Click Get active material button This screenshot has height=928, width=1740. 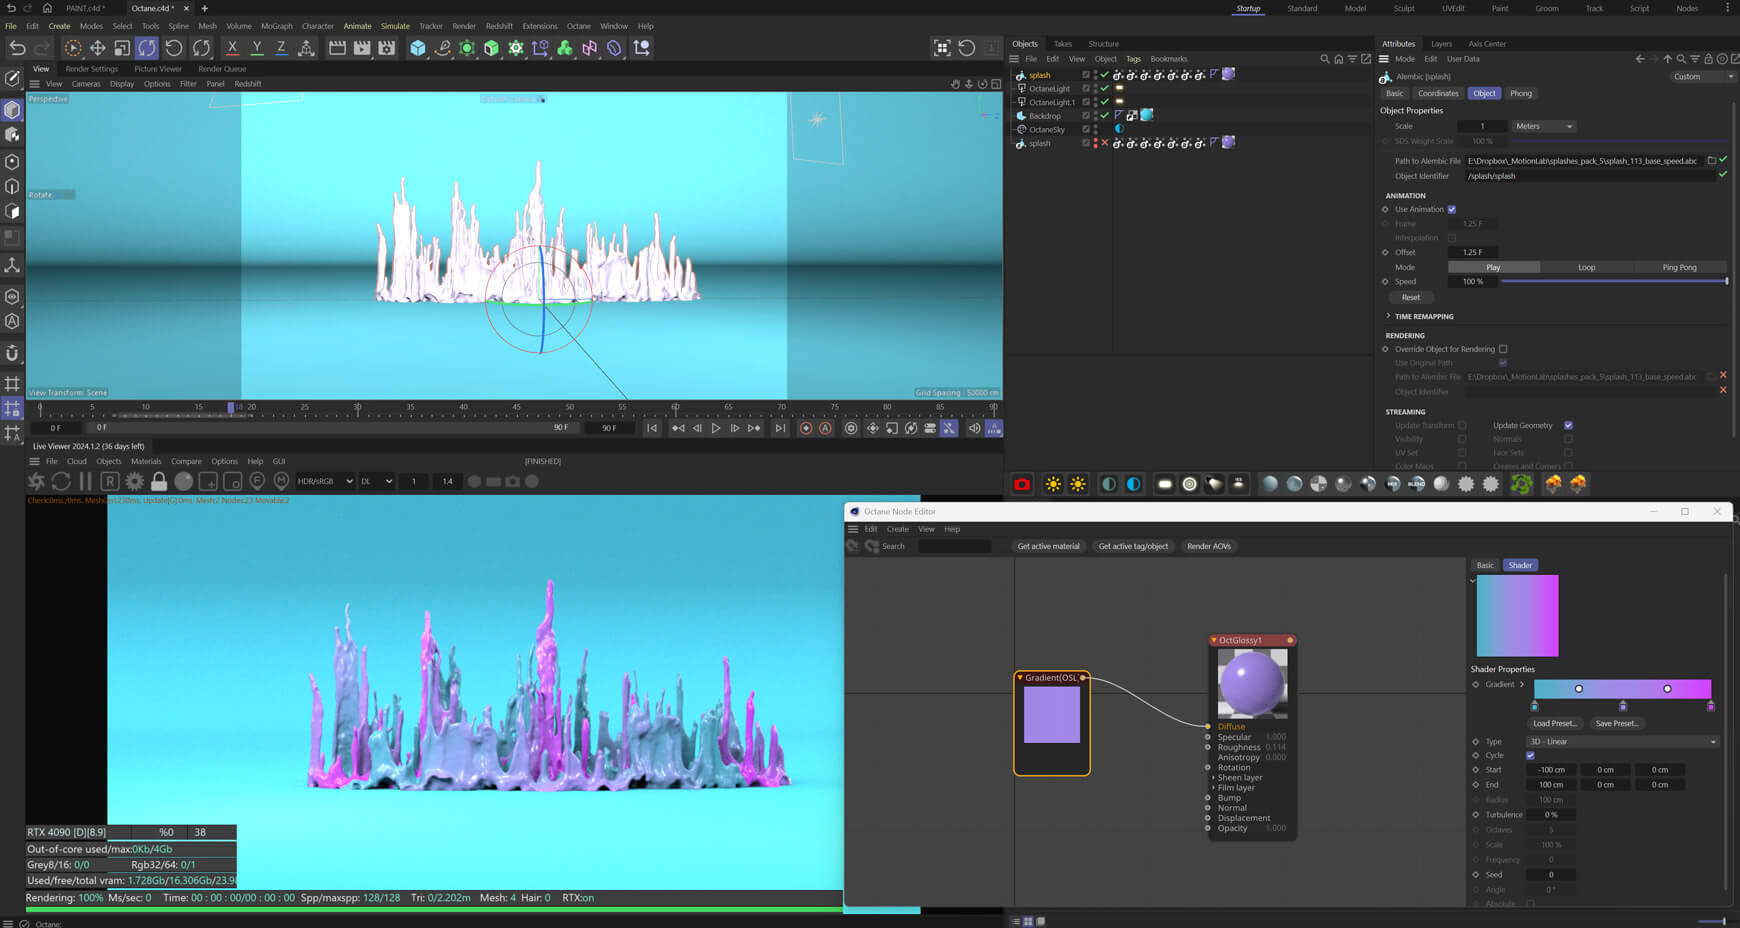click(1048, 546)
